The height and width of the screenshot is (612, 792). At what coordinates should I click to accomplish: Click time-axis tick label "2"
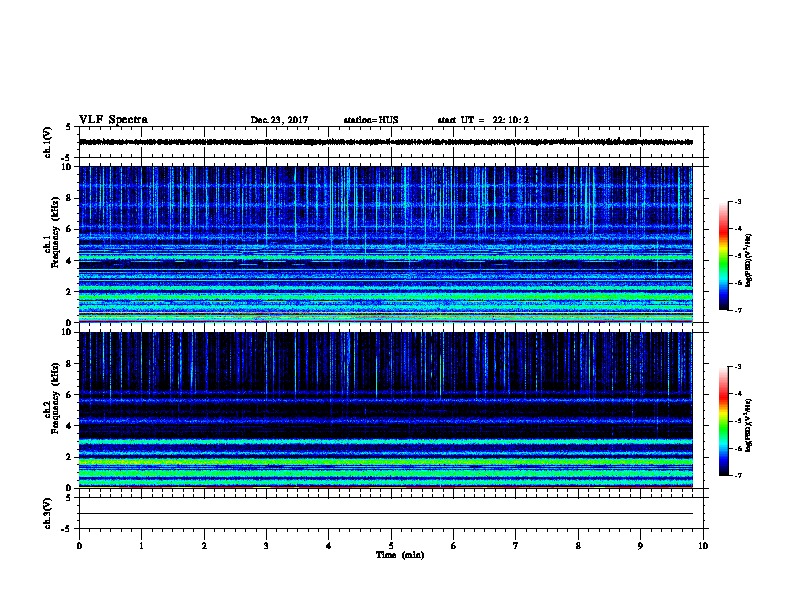(x=204, y=545)
